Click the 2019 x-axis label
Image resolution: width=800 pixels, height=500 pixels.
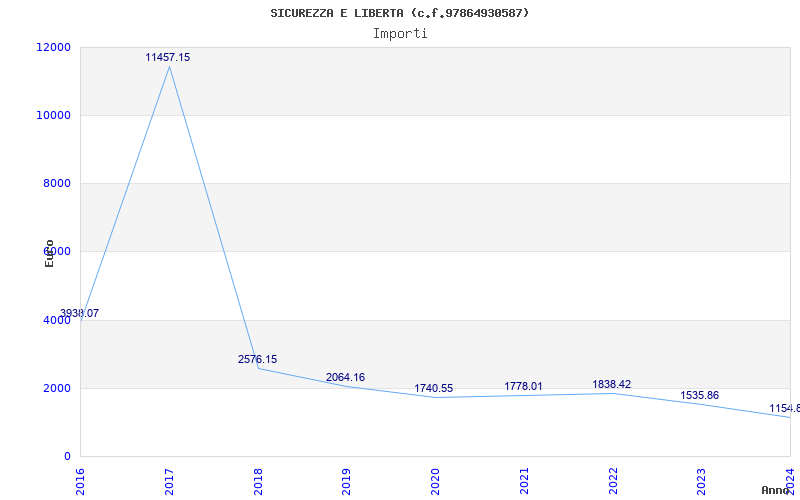346,481
